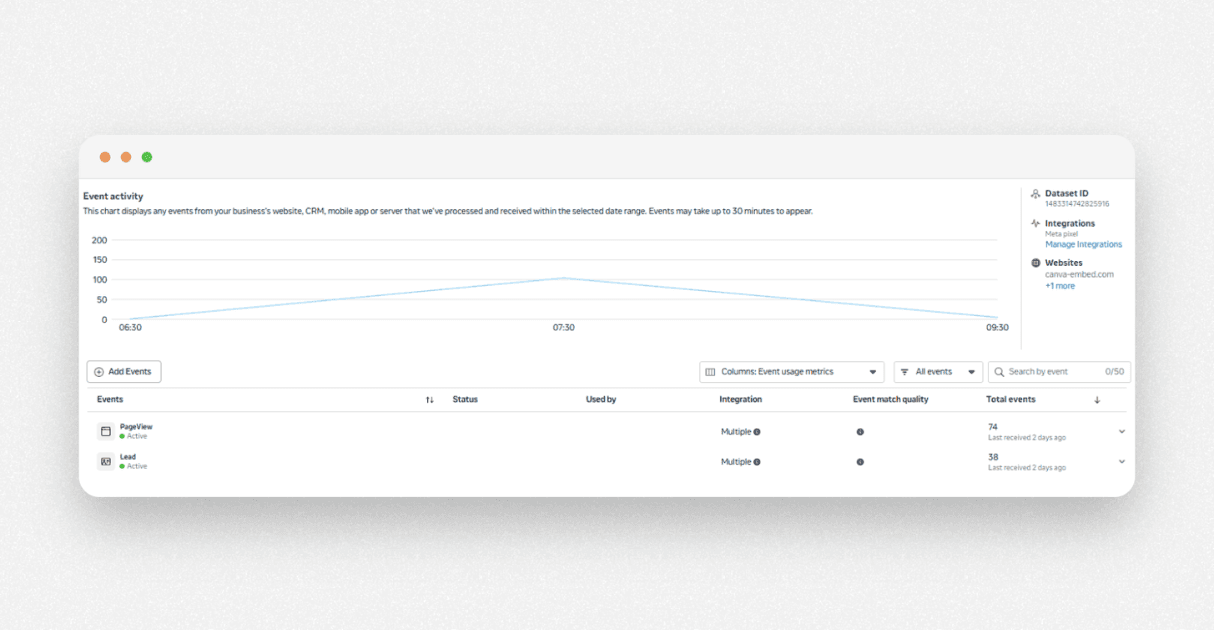Click the Lead event name
The image size is (1214, 630).
pyautogui.click(x=128, y=457)
